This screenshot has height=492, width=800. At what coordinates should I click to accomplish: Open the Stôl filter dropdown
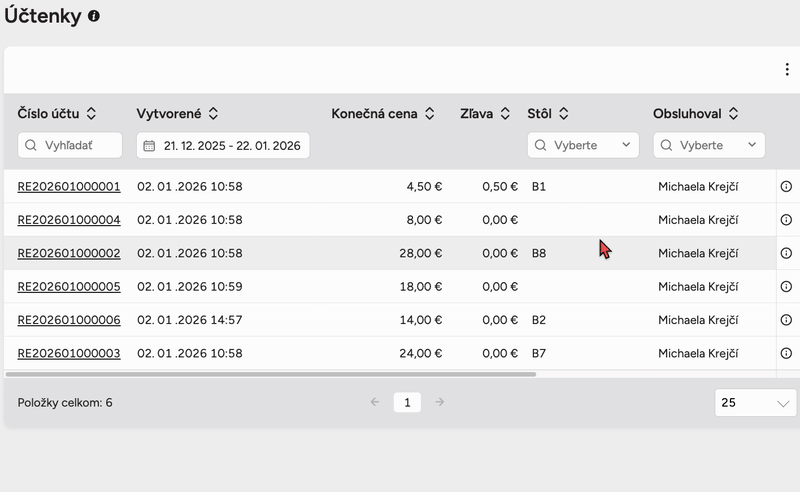coord(583,145)
